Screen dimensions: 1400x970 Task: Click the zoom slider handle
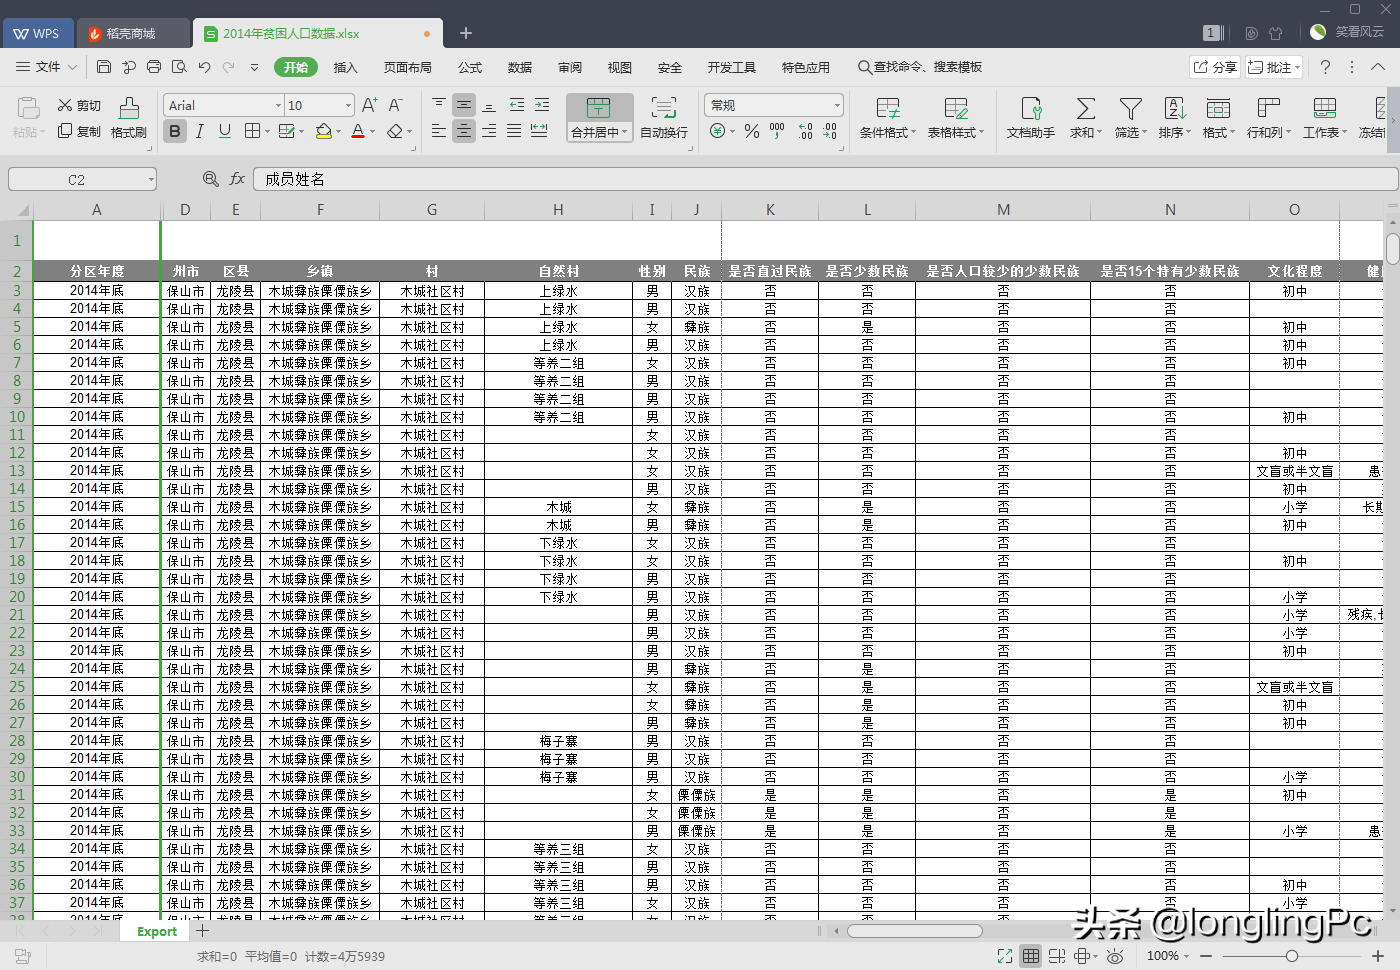[x=1291, y=956]
